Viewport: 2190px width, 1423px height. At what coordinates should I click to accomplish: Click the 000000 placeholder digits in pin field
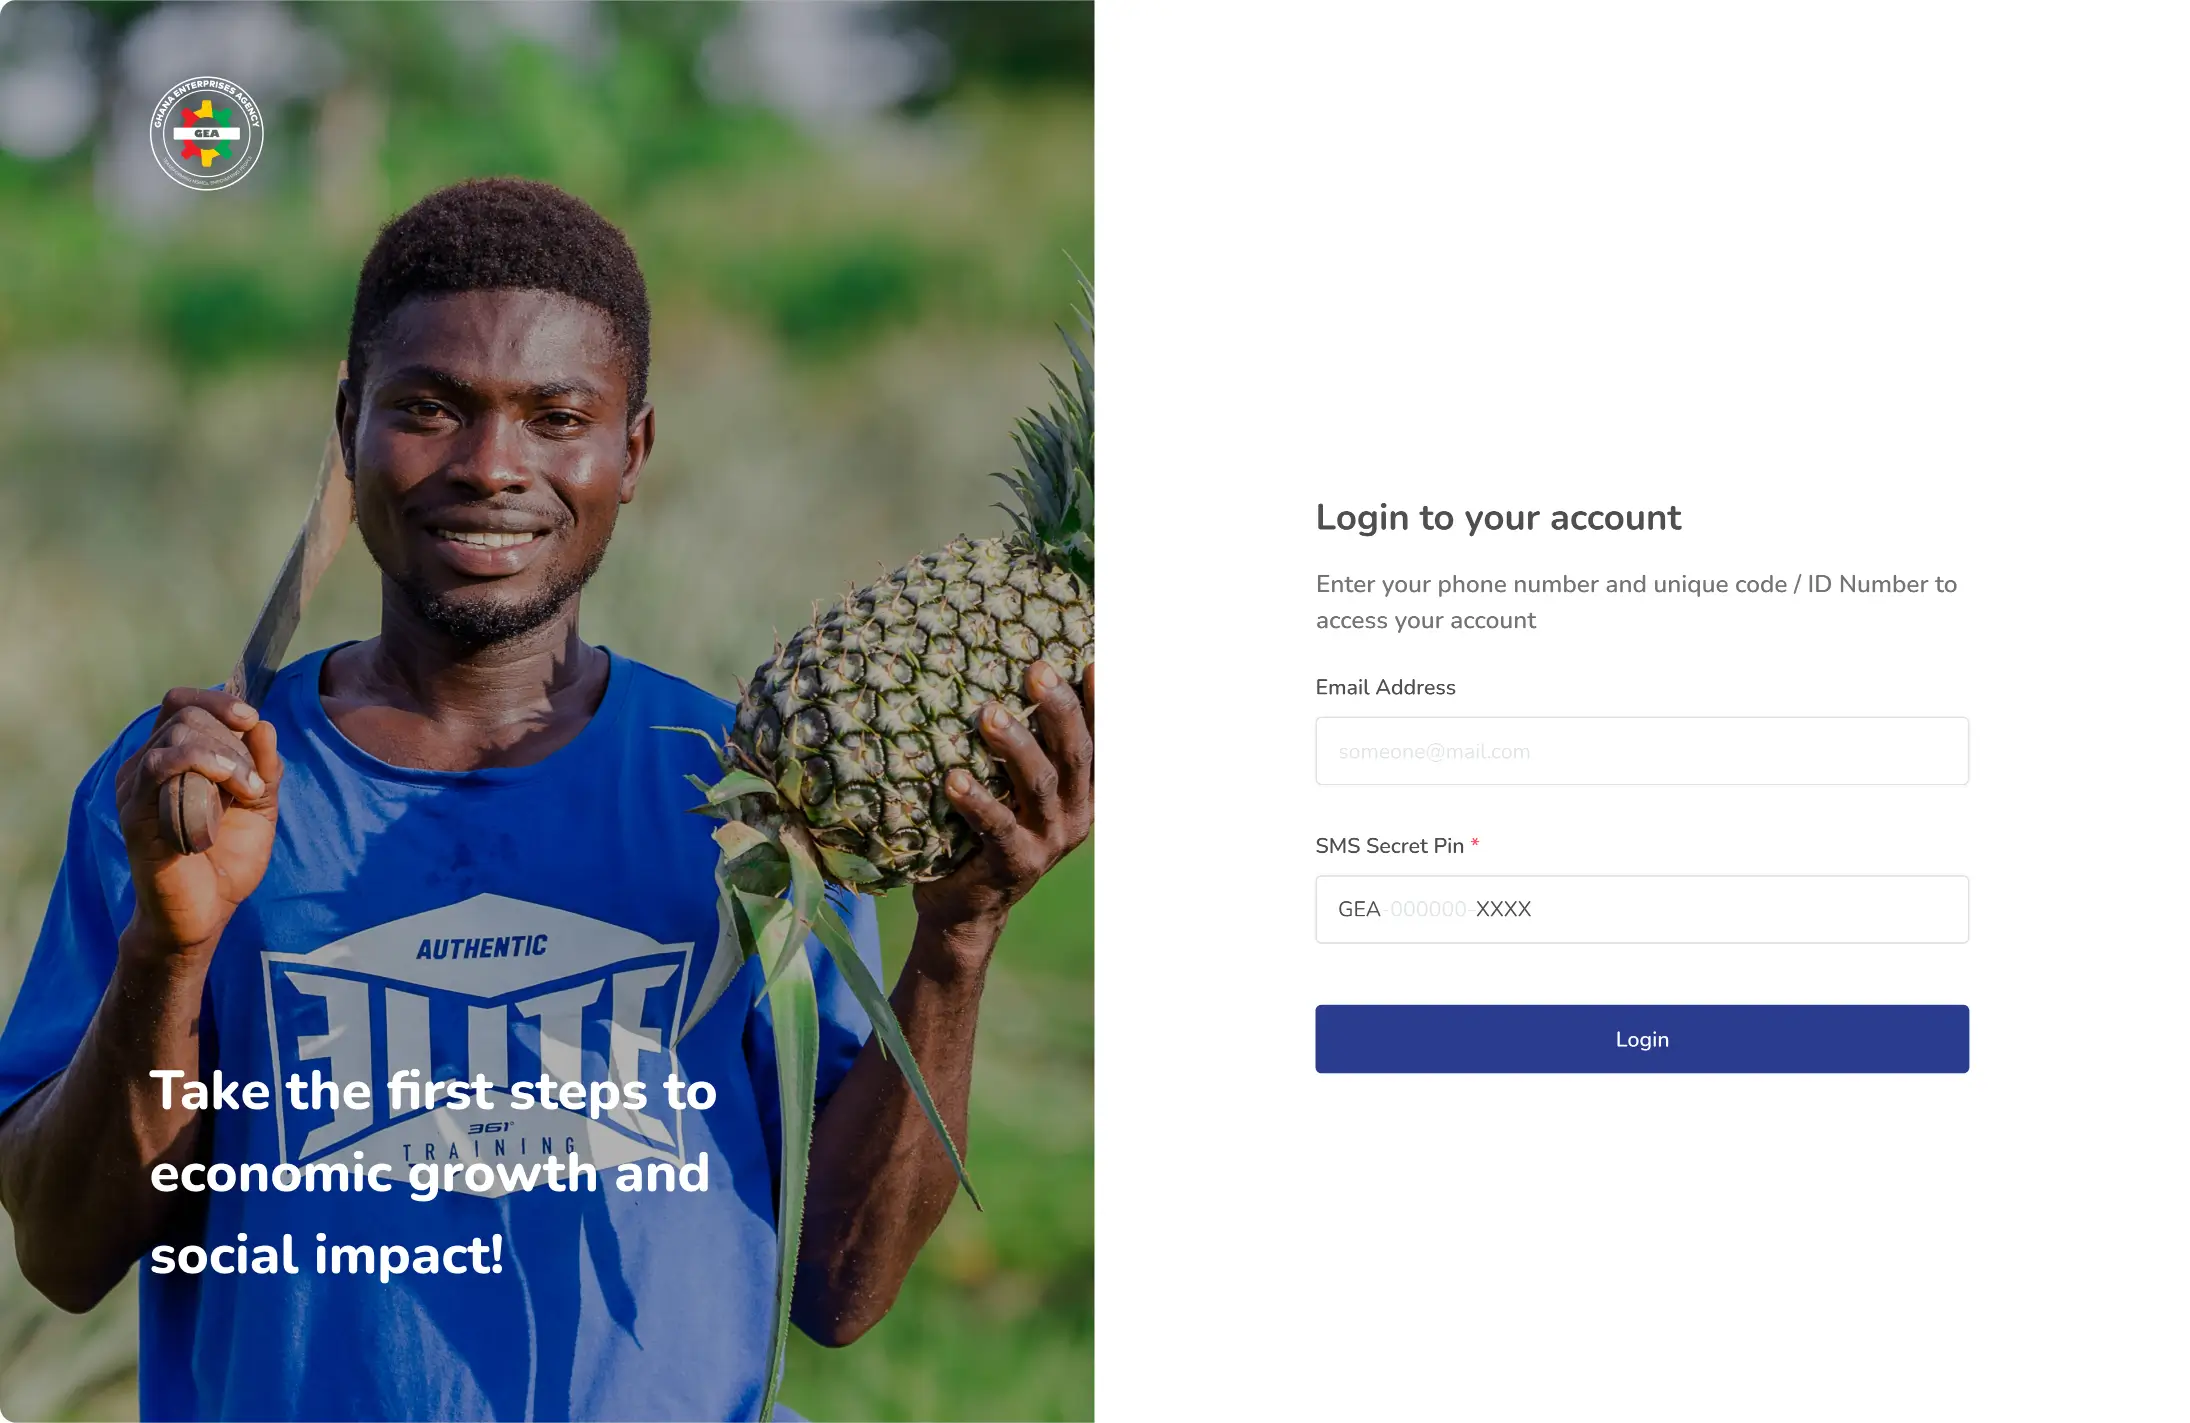1428,909
